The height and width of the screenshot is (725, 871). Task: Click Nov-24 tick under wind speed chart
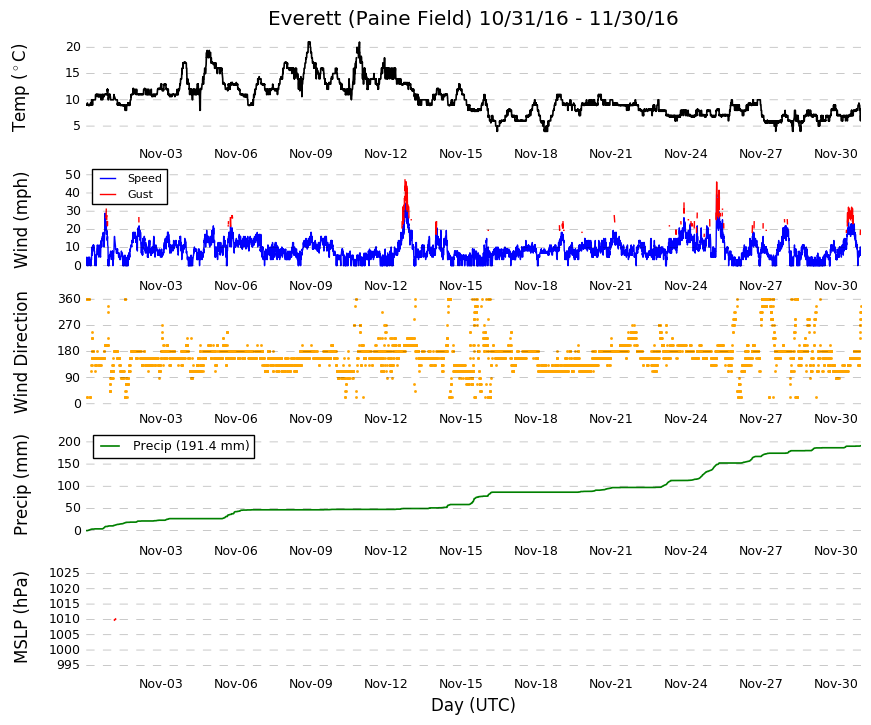tap(685, 286)
